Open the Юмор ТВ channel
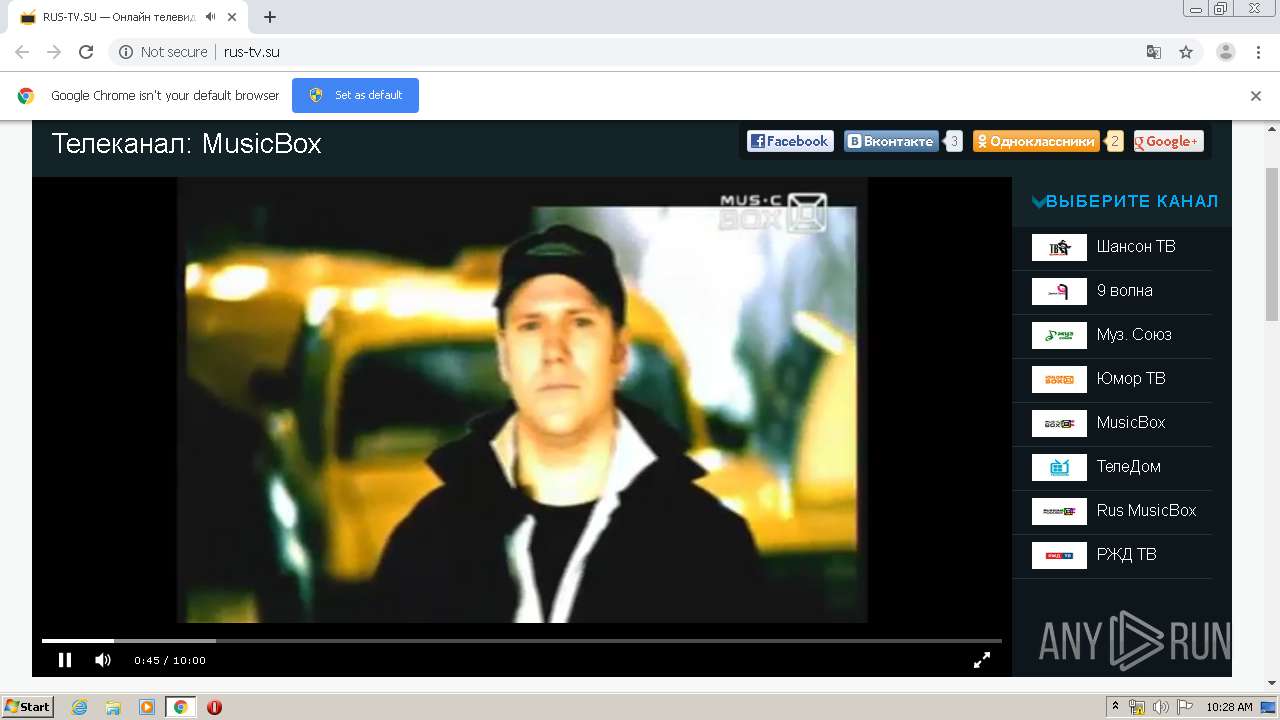This screenshot has height=720, width=1280. pyautogui.click(x=1131, y=379)
